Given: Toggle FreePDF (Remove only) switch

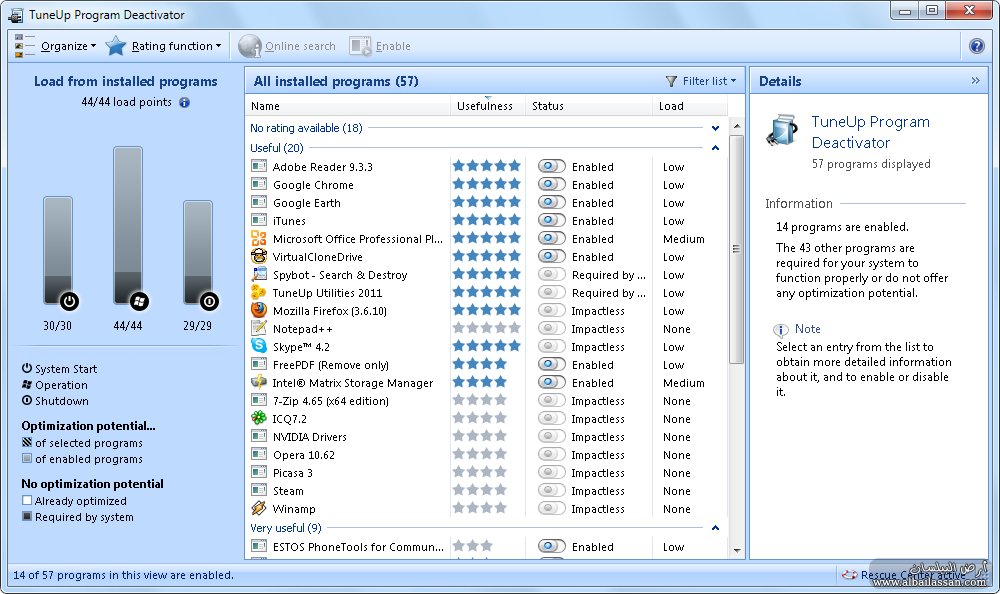Looking at the screenshot, I should point(552,364).
